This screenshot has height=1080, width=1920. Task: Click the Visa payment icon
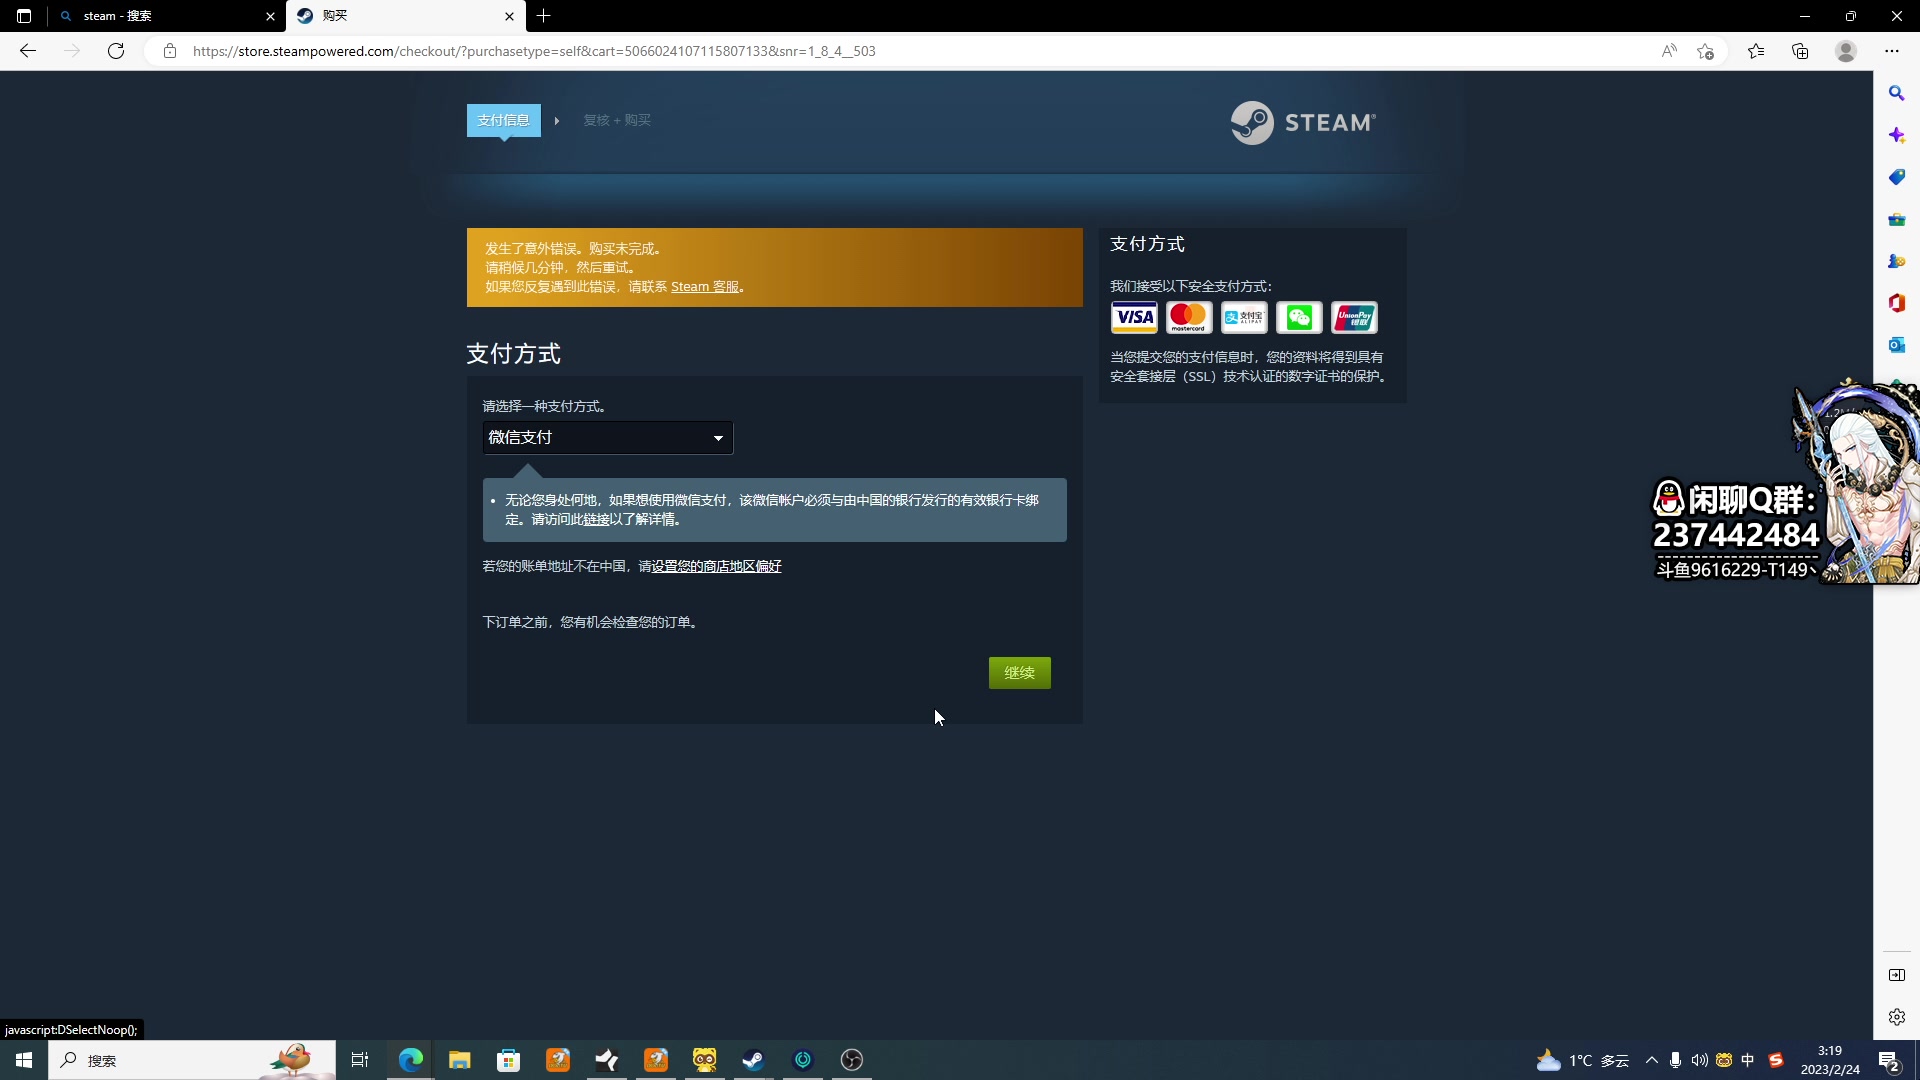[x=1134, y=318]
